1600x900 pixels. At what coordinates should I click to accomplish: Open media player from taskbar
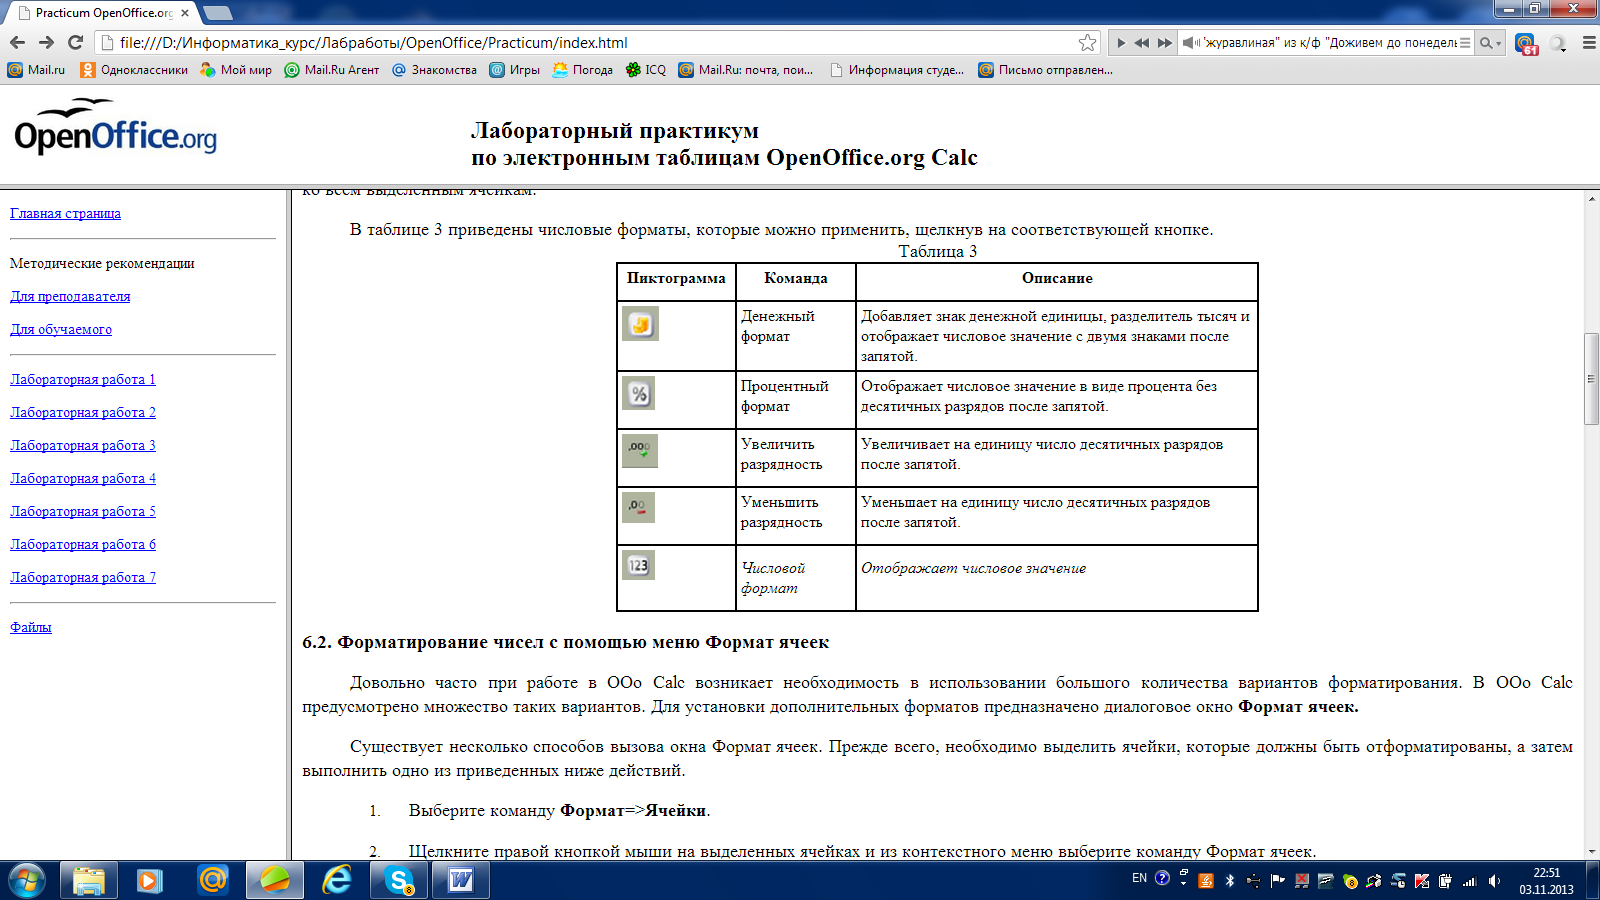coord(150,880)
